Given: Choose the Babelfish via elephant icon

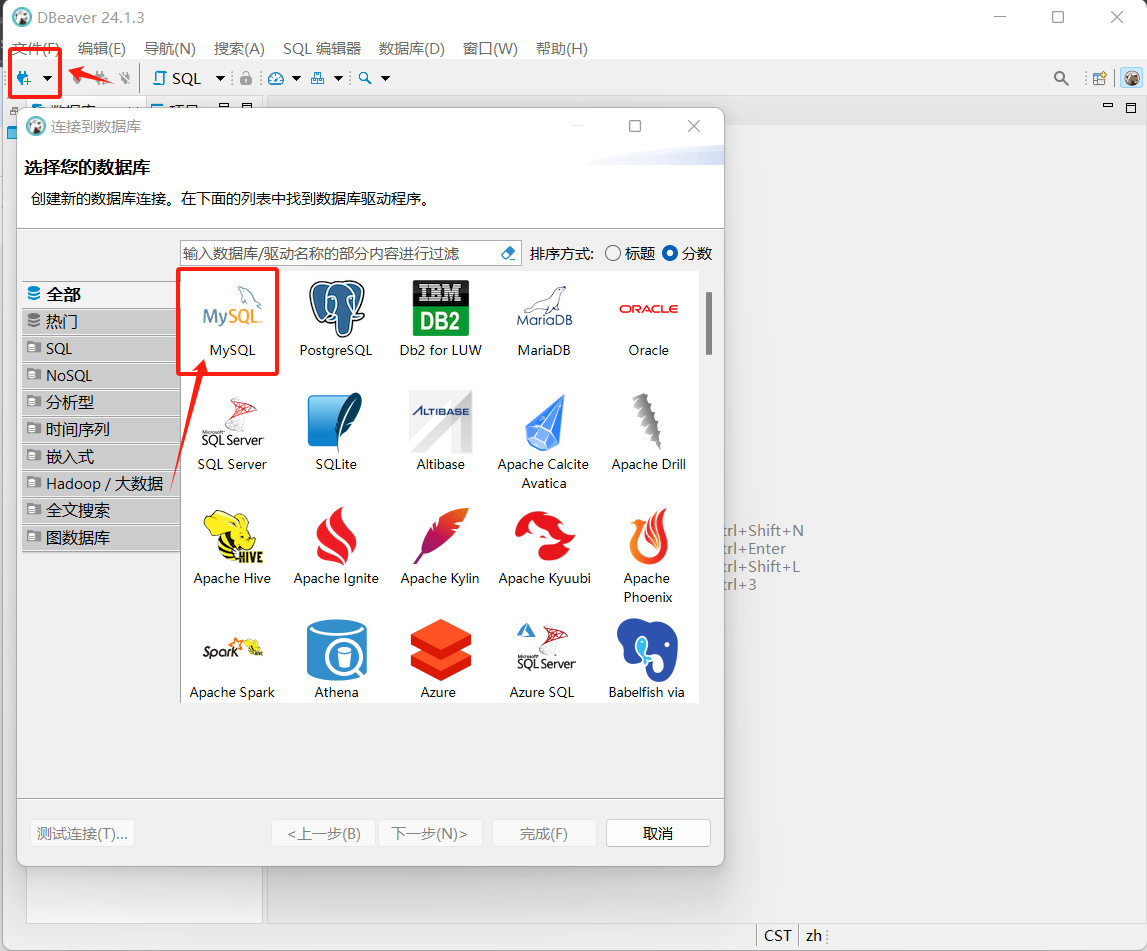Looking at the screenshot, I should click(x=648, y=649).
